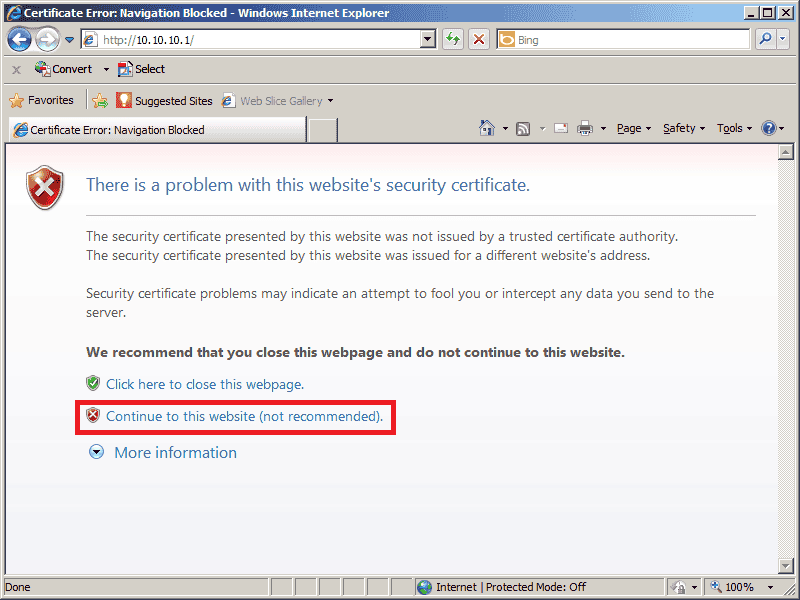Open the search provider options dropdown
This screenshot has height=600, width=800.
(783, 39)
